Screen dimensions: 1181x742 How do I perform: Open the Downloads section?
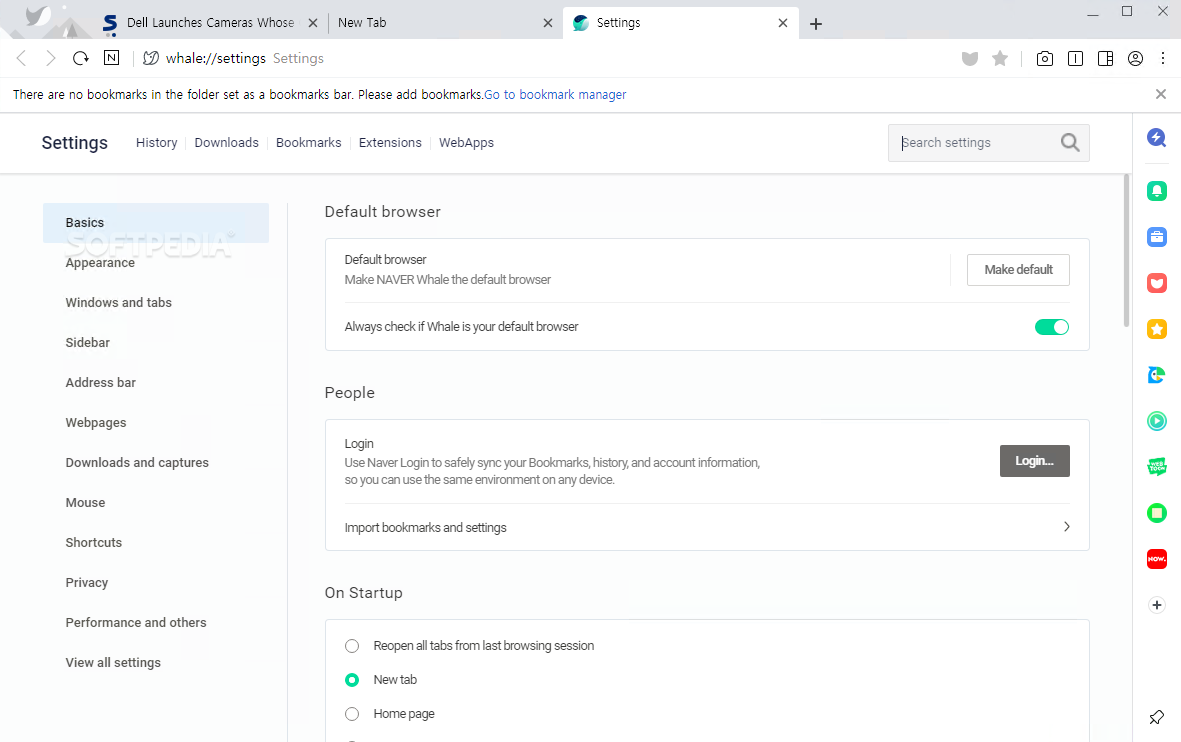pos(227,142)
